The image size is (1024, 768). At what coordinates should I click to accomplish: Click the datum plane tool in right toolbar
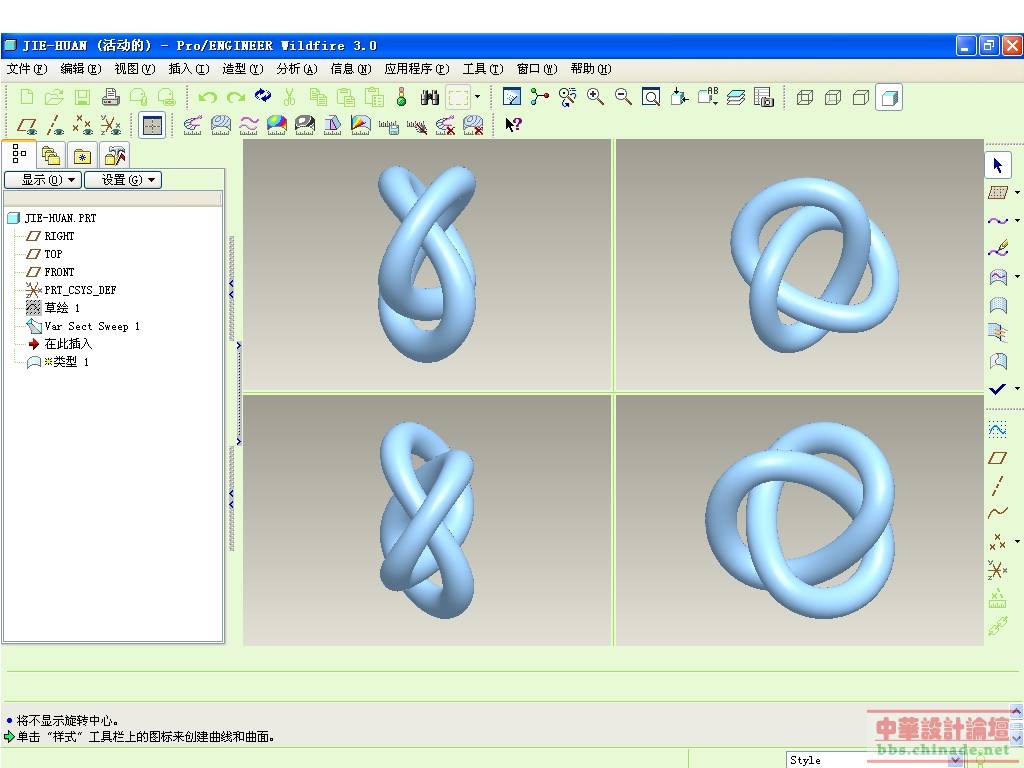tap(997, 458)
